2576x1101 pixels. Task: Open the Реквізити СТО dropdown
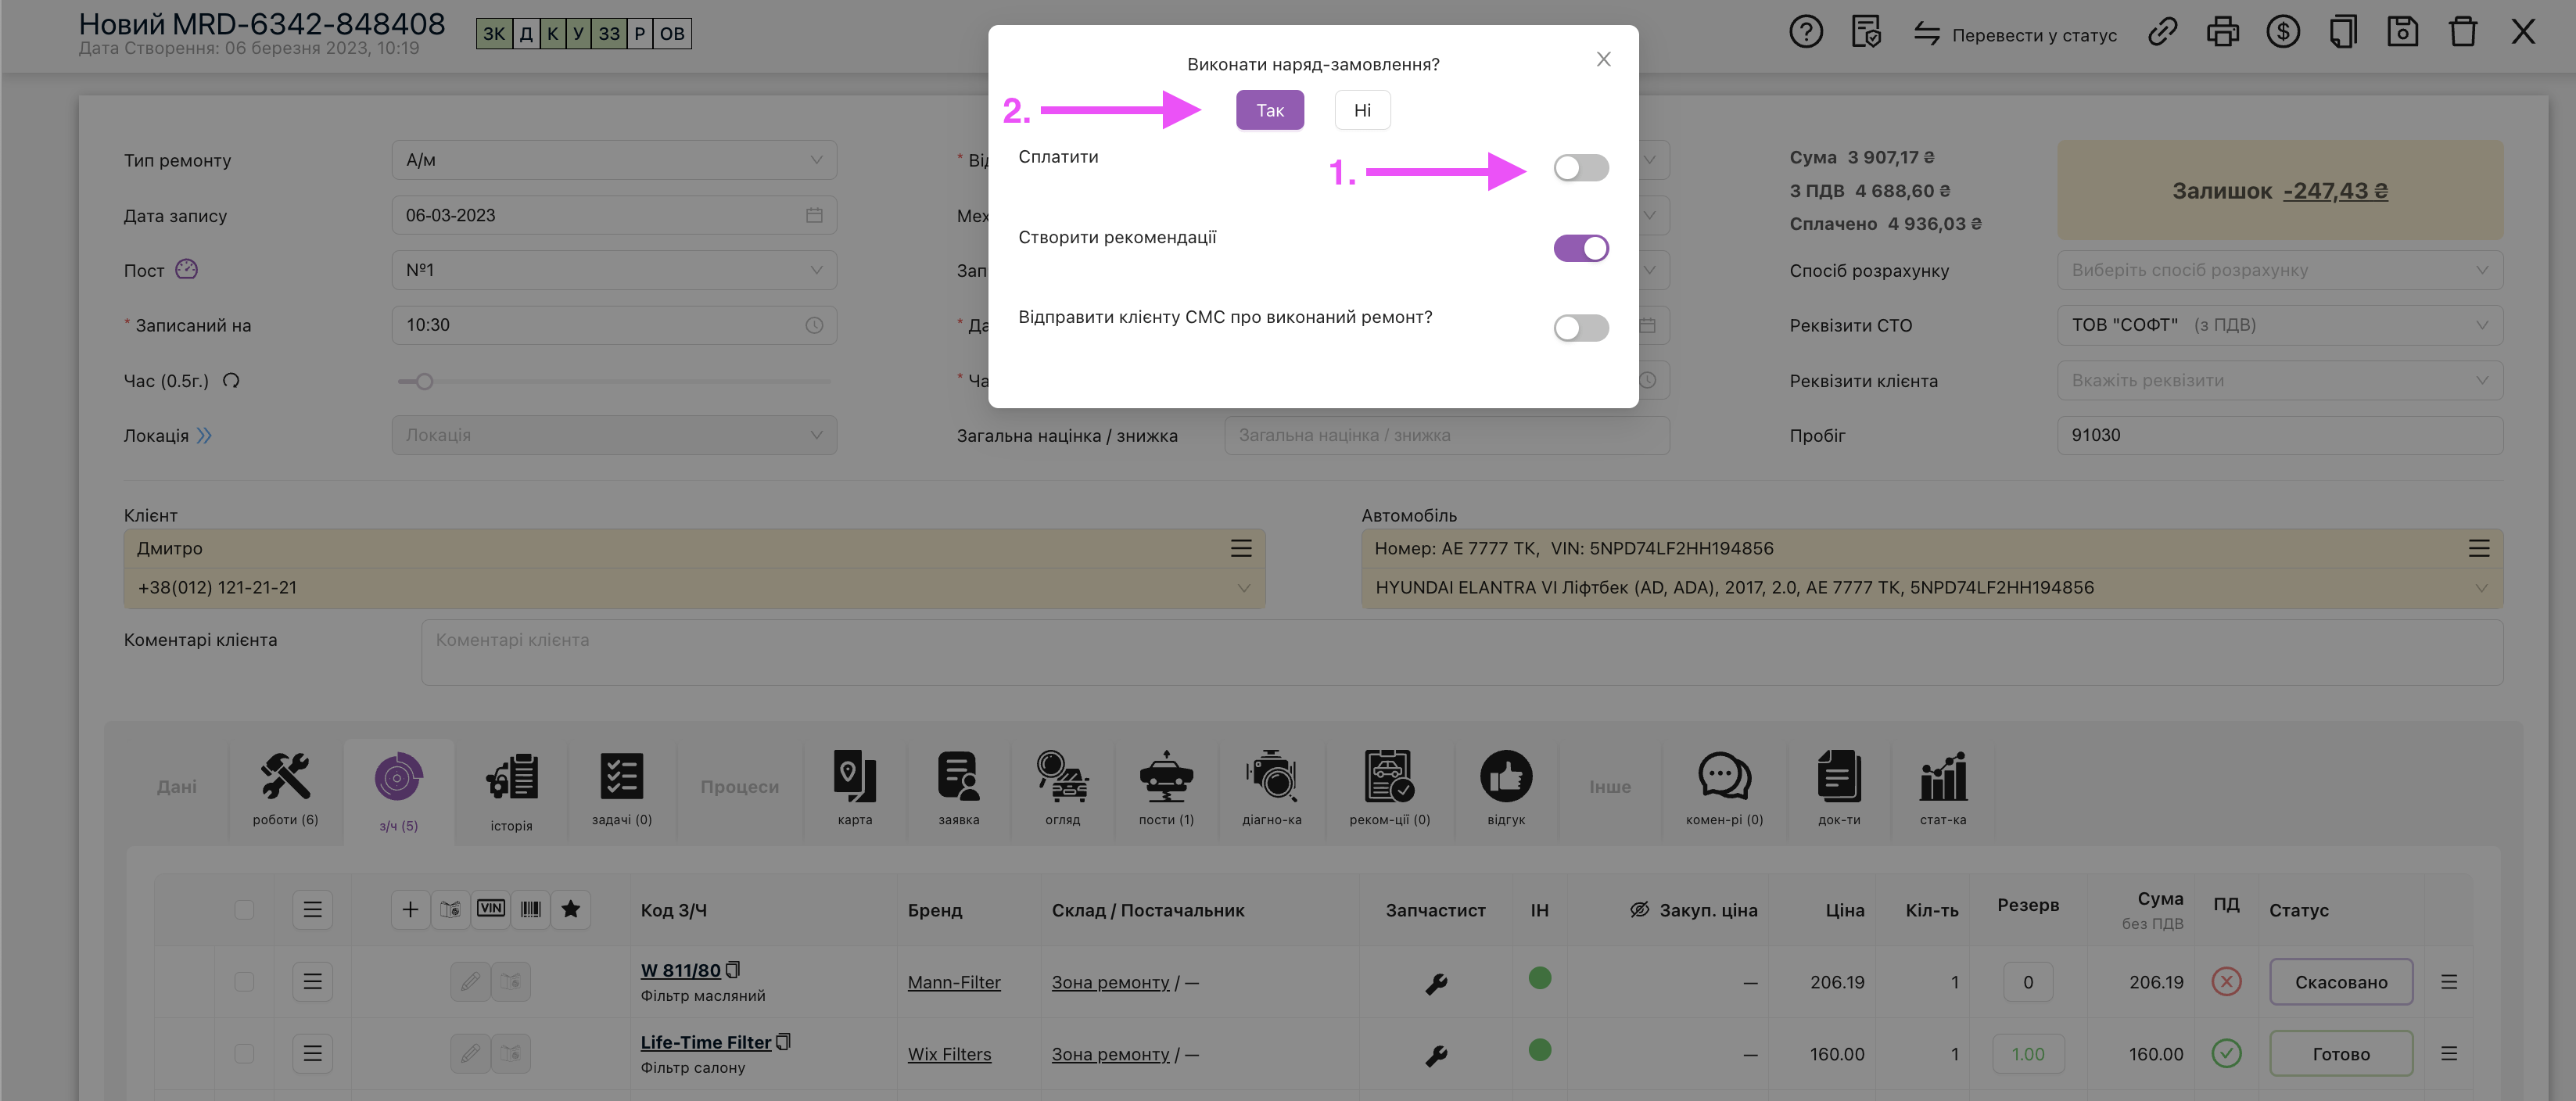(x=2279, y=325)
